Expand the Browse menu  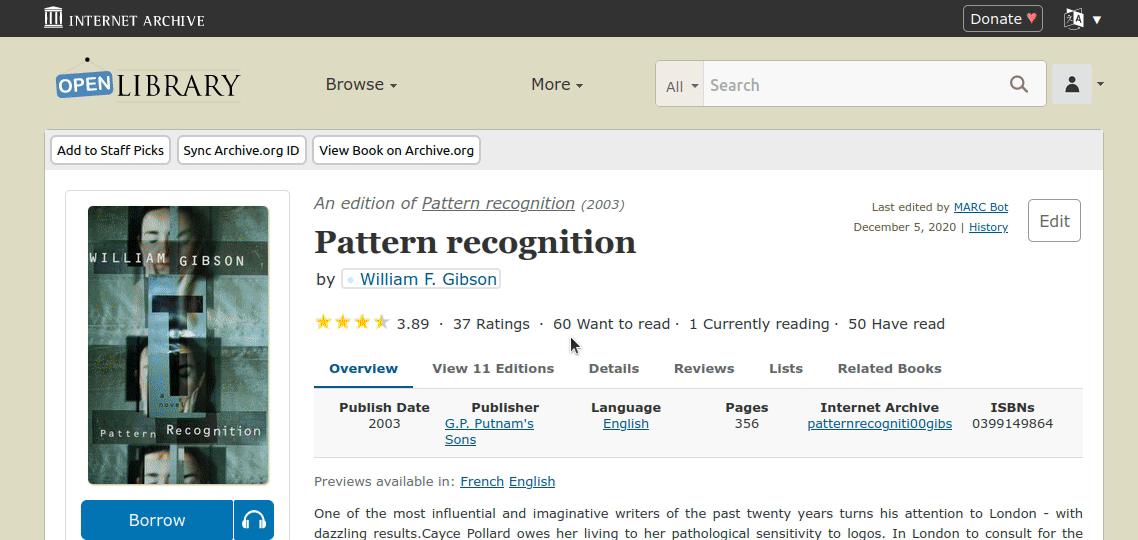click(361, 84)
